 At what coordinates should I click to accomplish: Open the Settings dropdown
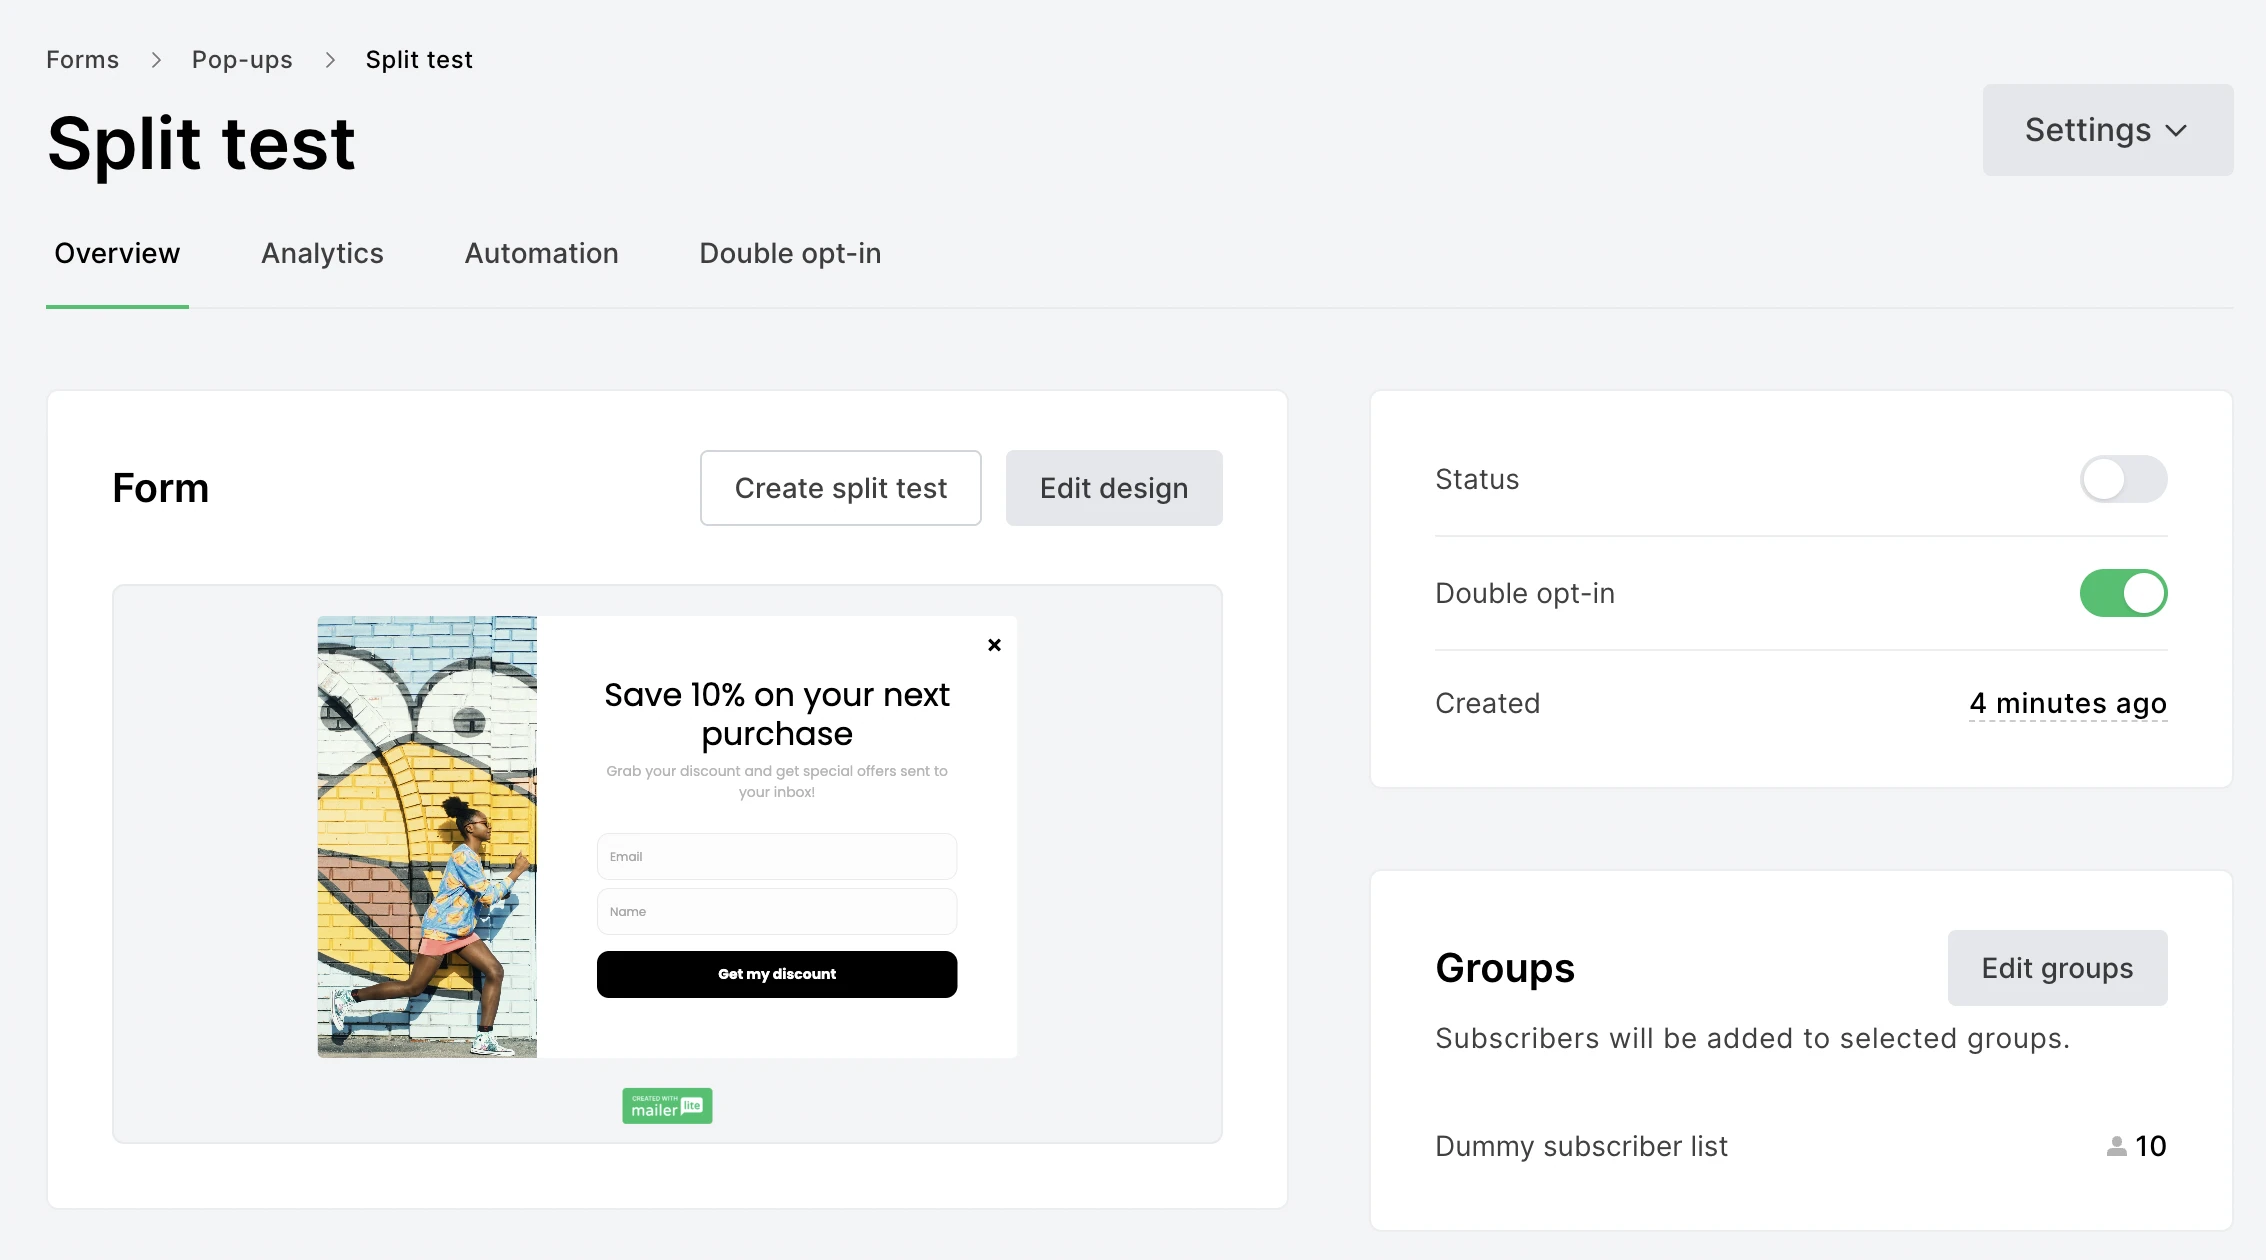click(x=2107, y=130)
